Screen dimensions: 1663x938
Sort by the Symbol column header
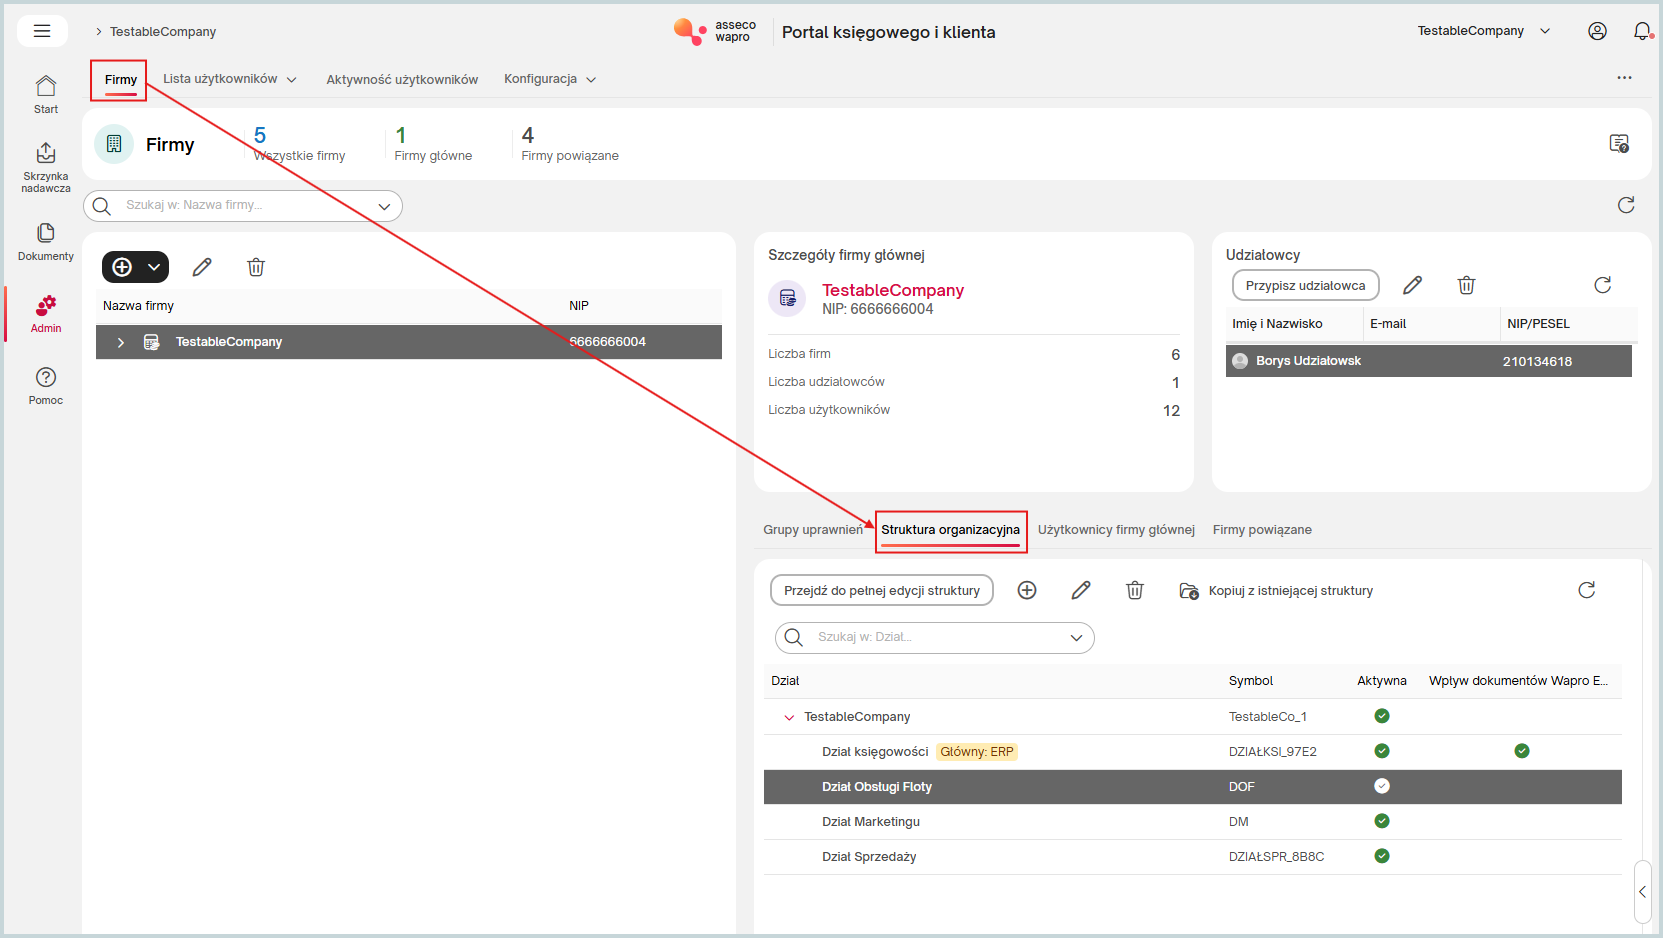1250,681
